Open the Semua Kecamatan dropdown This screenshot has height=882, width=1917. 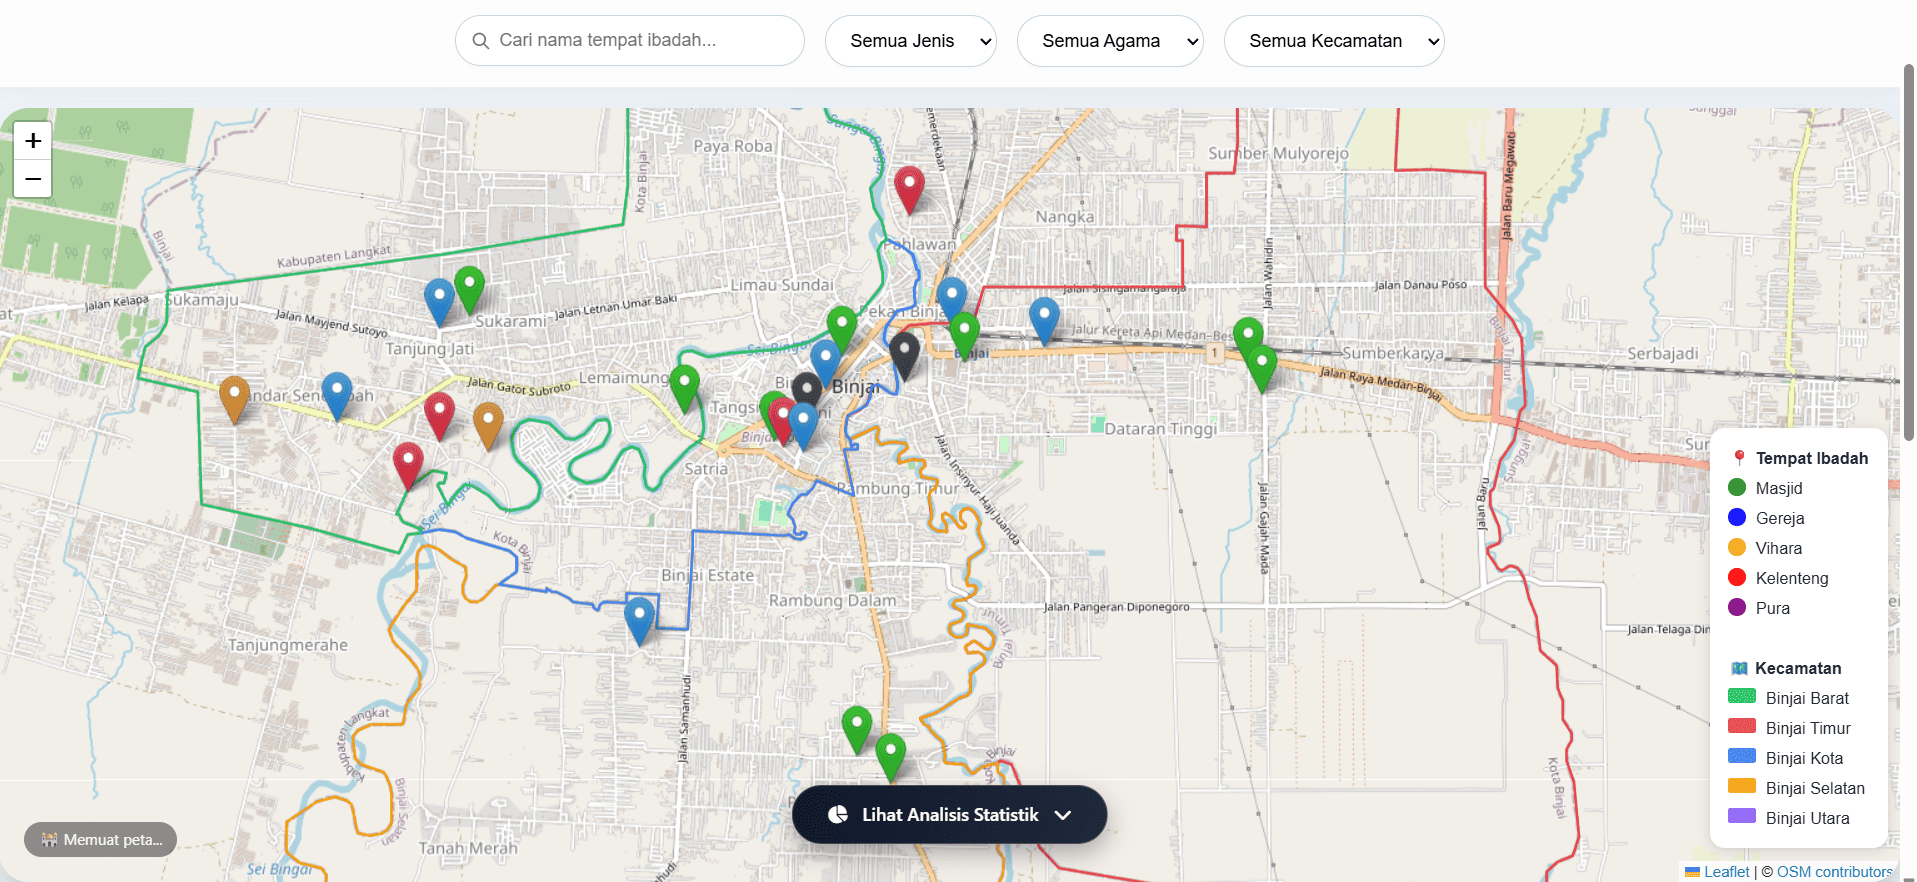(x=1334, y=41)
